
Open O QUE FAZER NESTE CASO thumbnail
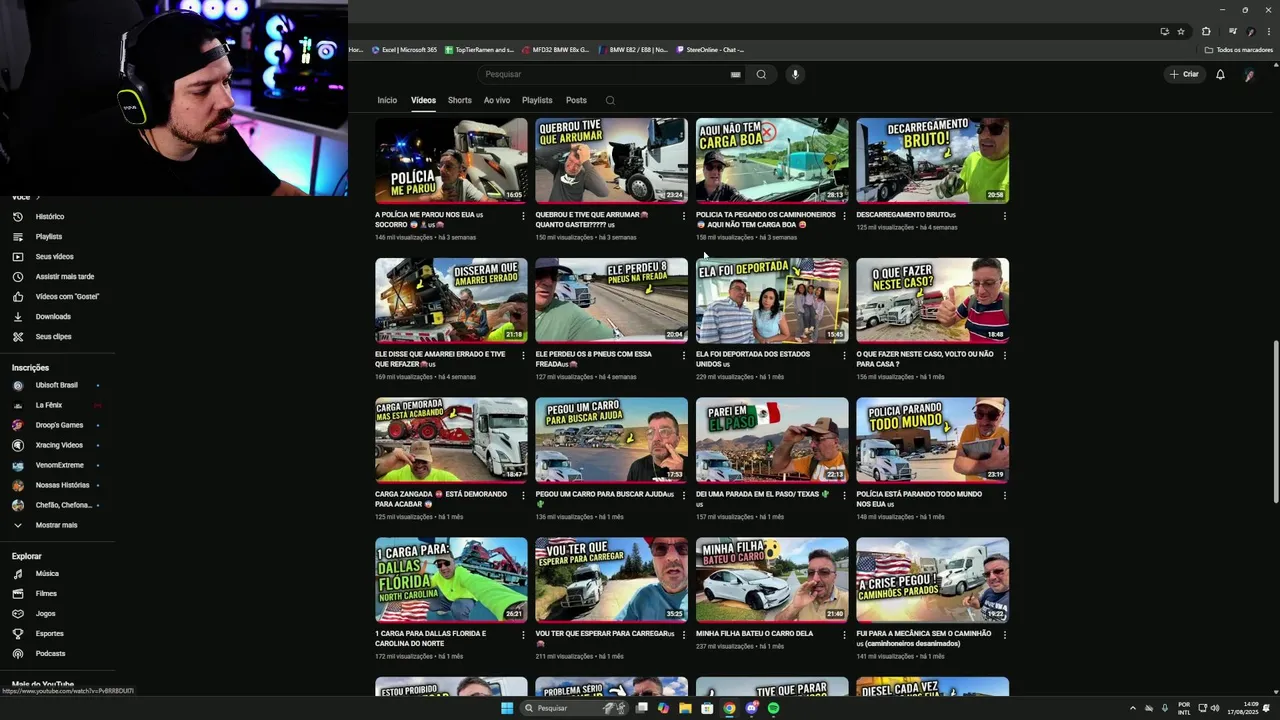point(932,300)
